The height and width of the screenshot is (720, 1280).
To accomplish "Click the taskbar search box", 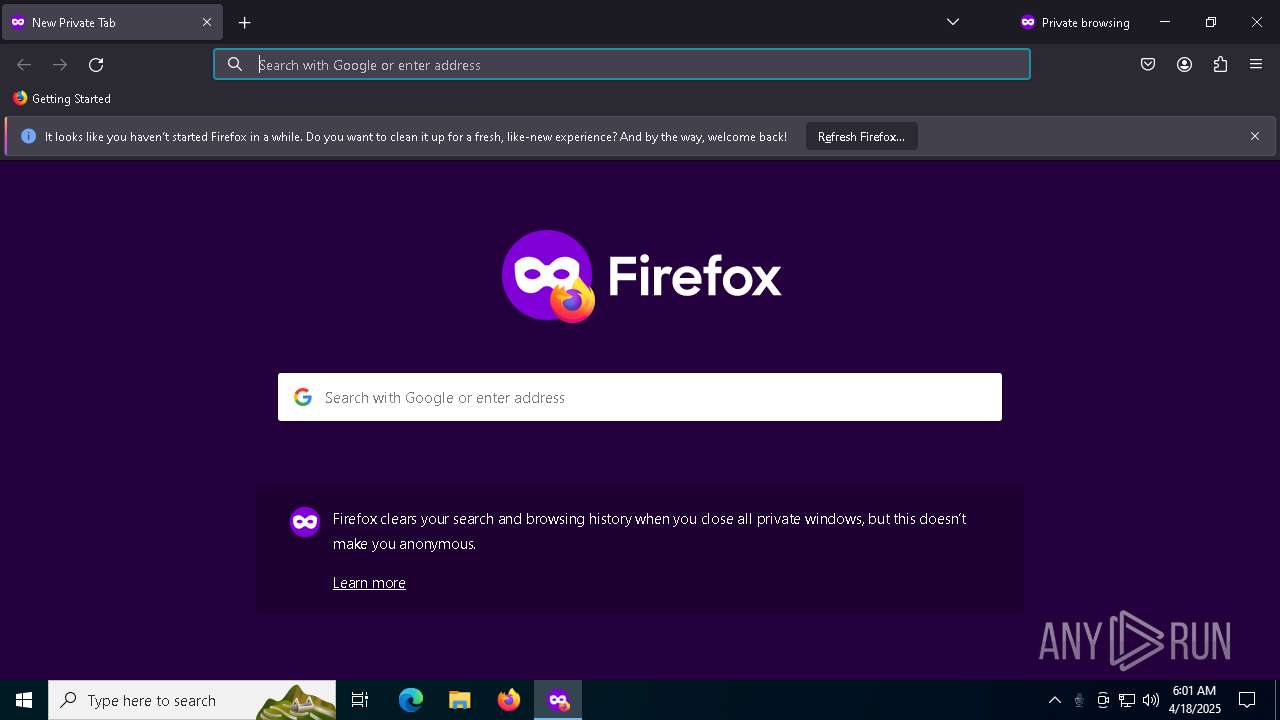I will tap(192, 701).
